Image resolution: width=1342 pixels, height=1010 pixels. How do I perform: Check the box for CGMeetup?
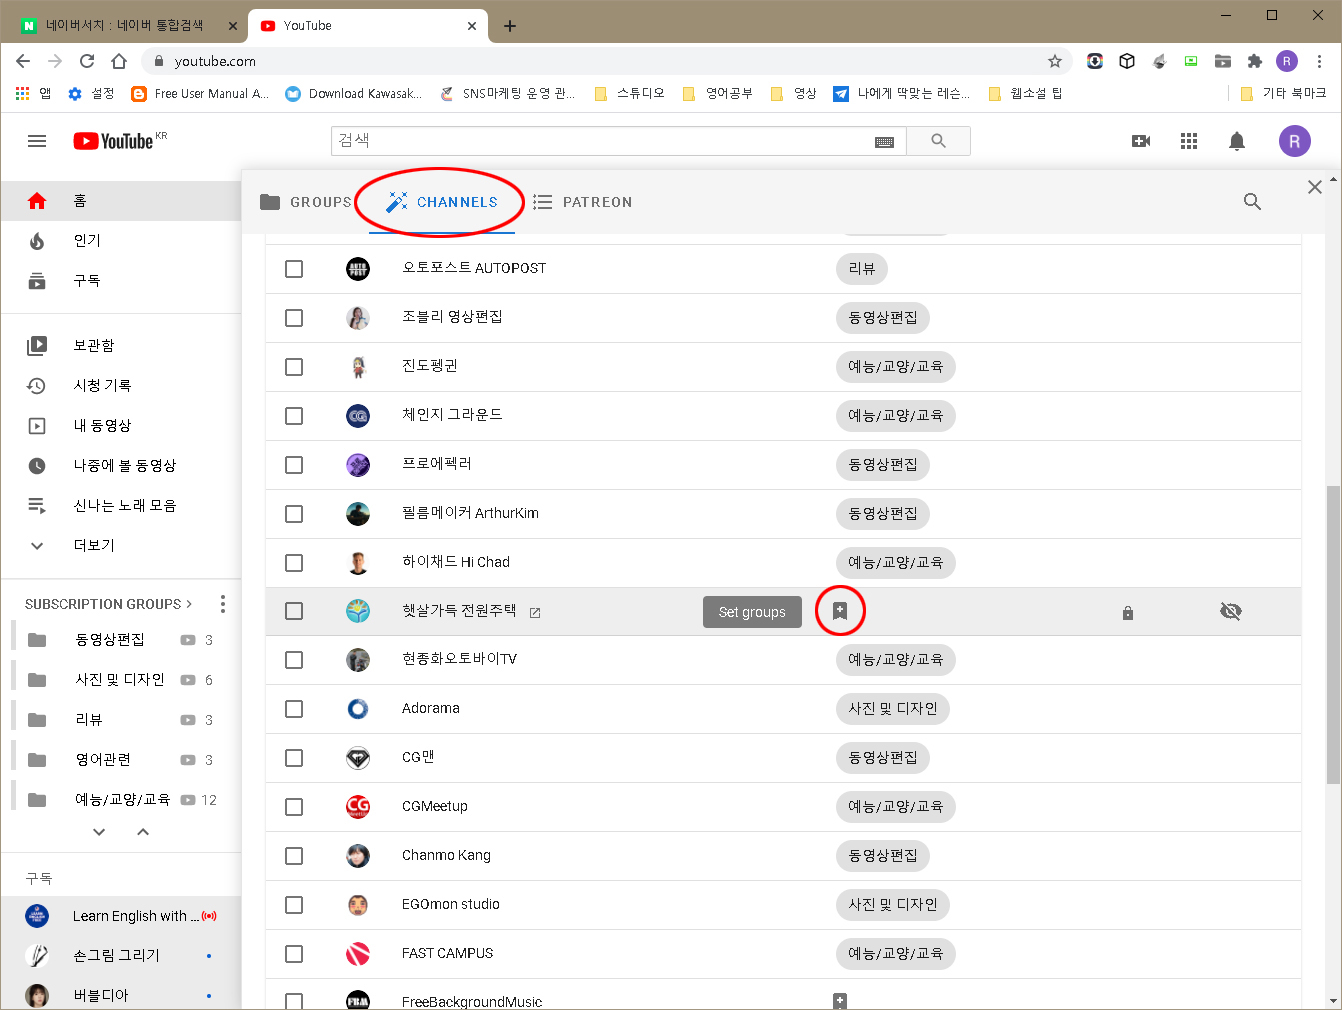click(x=294, y=807)
